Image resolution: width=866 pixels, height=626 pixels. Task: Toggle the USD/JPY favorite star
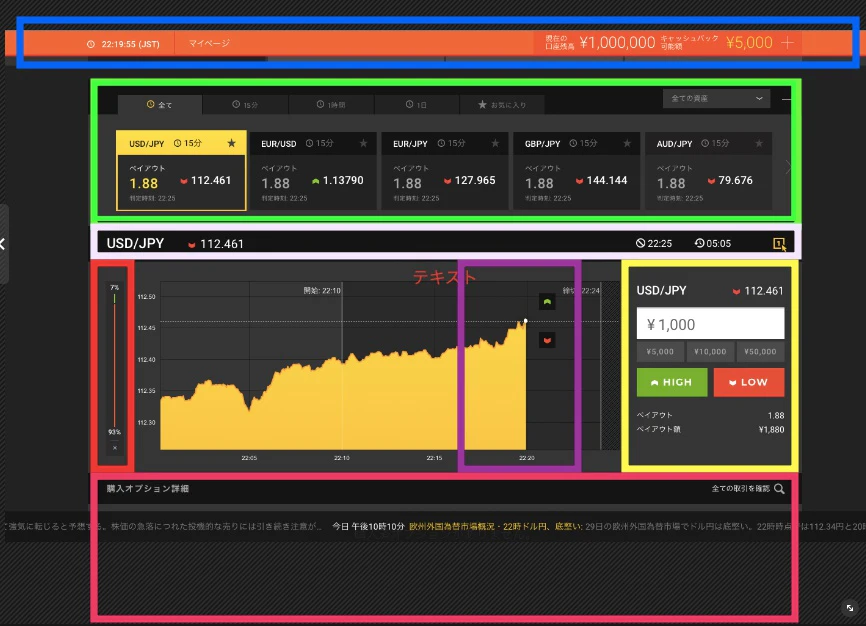pos(231,143)
